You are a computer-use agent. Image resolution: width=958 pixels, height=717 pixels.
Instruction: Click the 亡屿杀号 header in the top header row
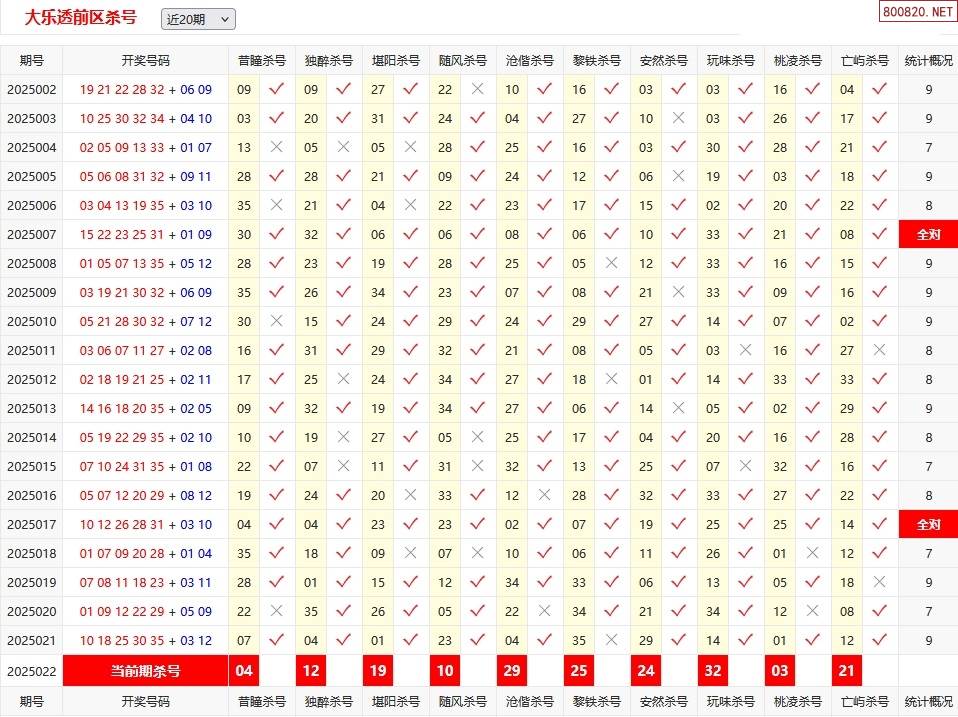pos(865,60)
